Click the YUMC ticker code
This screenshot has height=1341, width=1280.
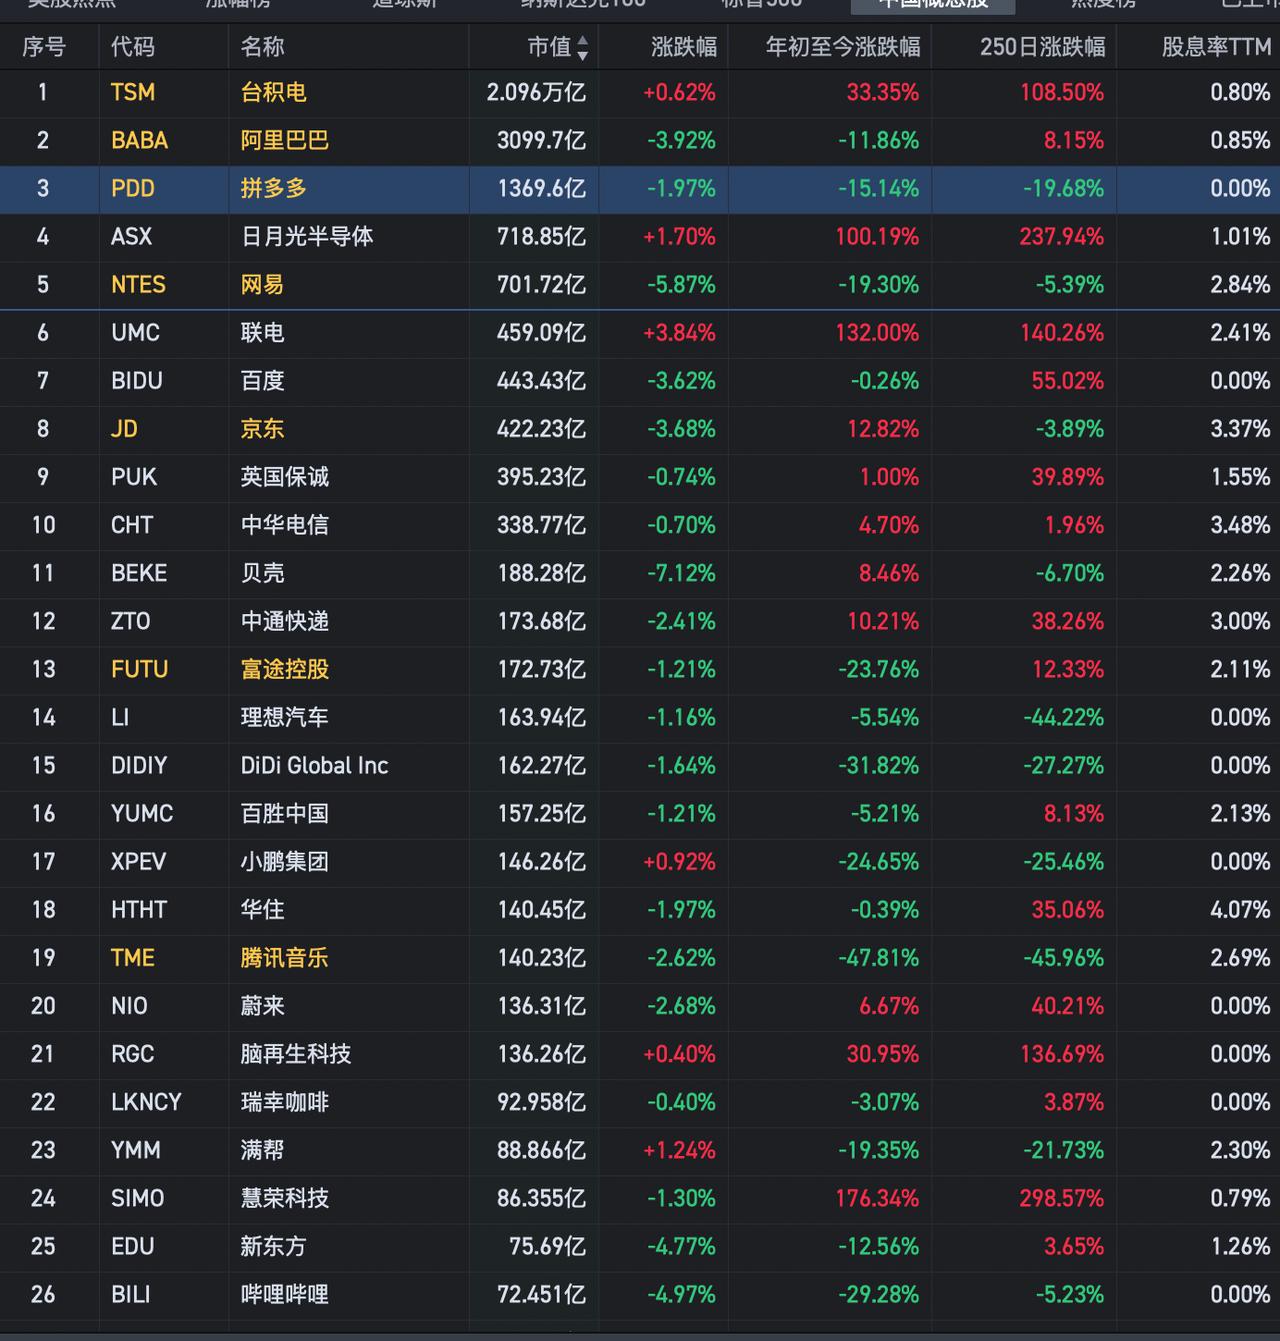pos(142,813)
